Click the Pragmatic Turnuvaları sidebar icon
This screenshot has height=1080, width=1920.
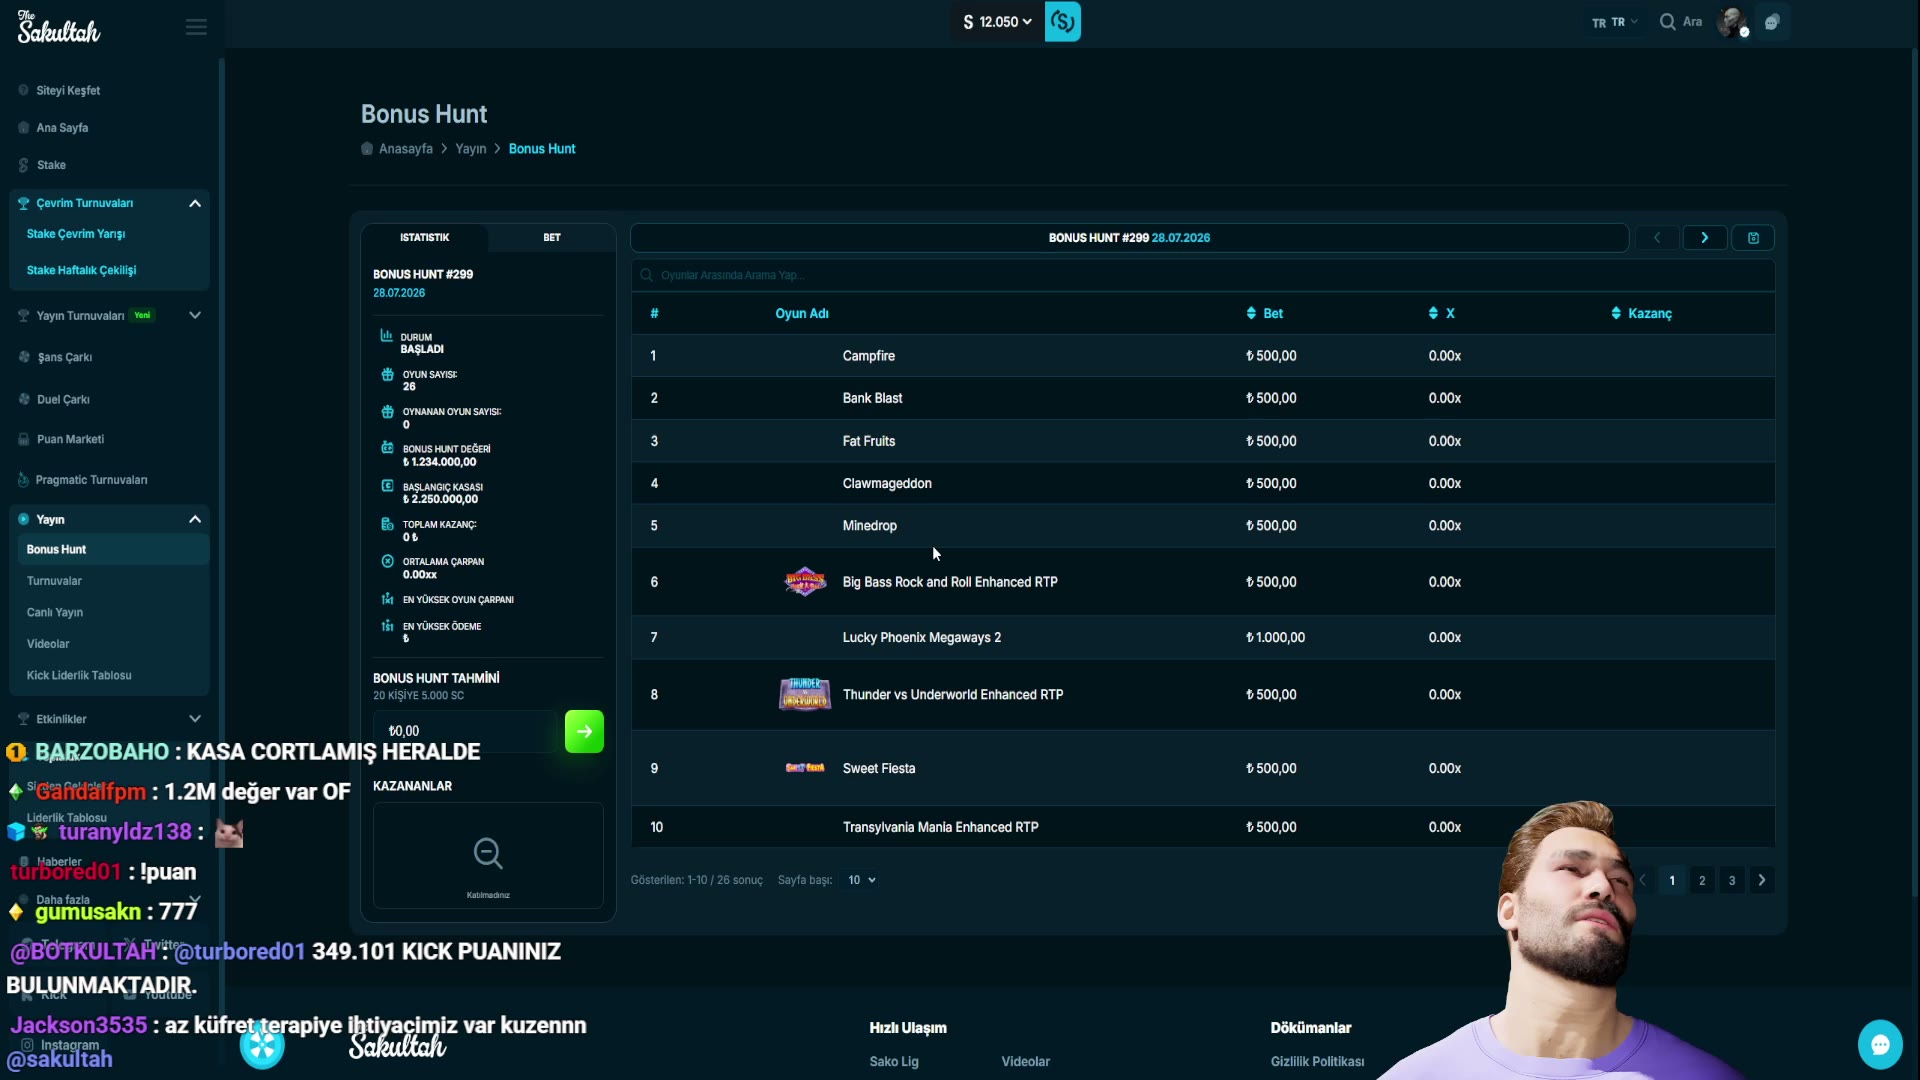23,480
